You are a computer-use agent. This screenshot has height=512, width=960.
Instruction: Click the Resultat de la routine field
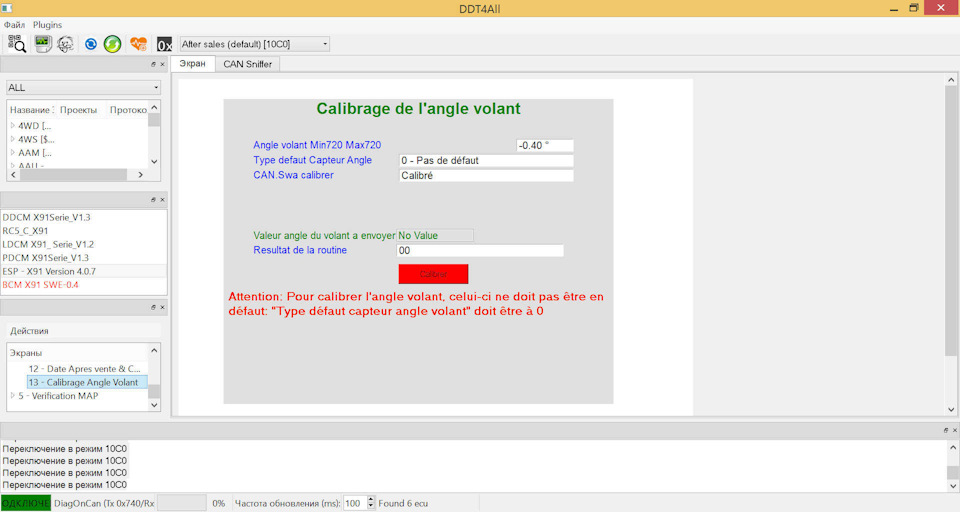coord(480,250)
